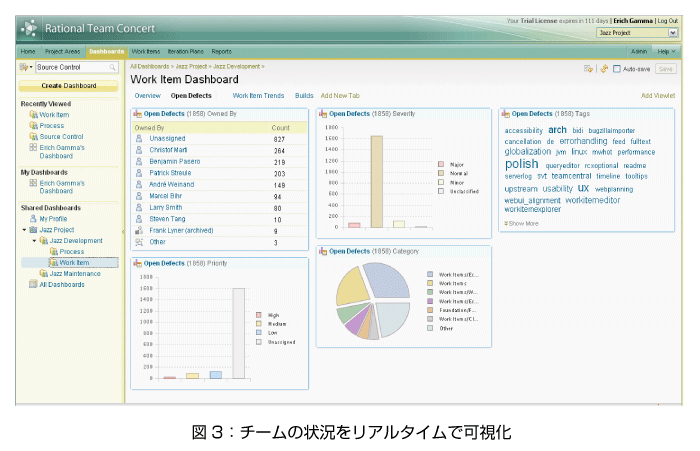Click the High legend swatch in Priority chart
Viewport: 700px width, 451px height.
pyautogui.click(x=258, y=315)
